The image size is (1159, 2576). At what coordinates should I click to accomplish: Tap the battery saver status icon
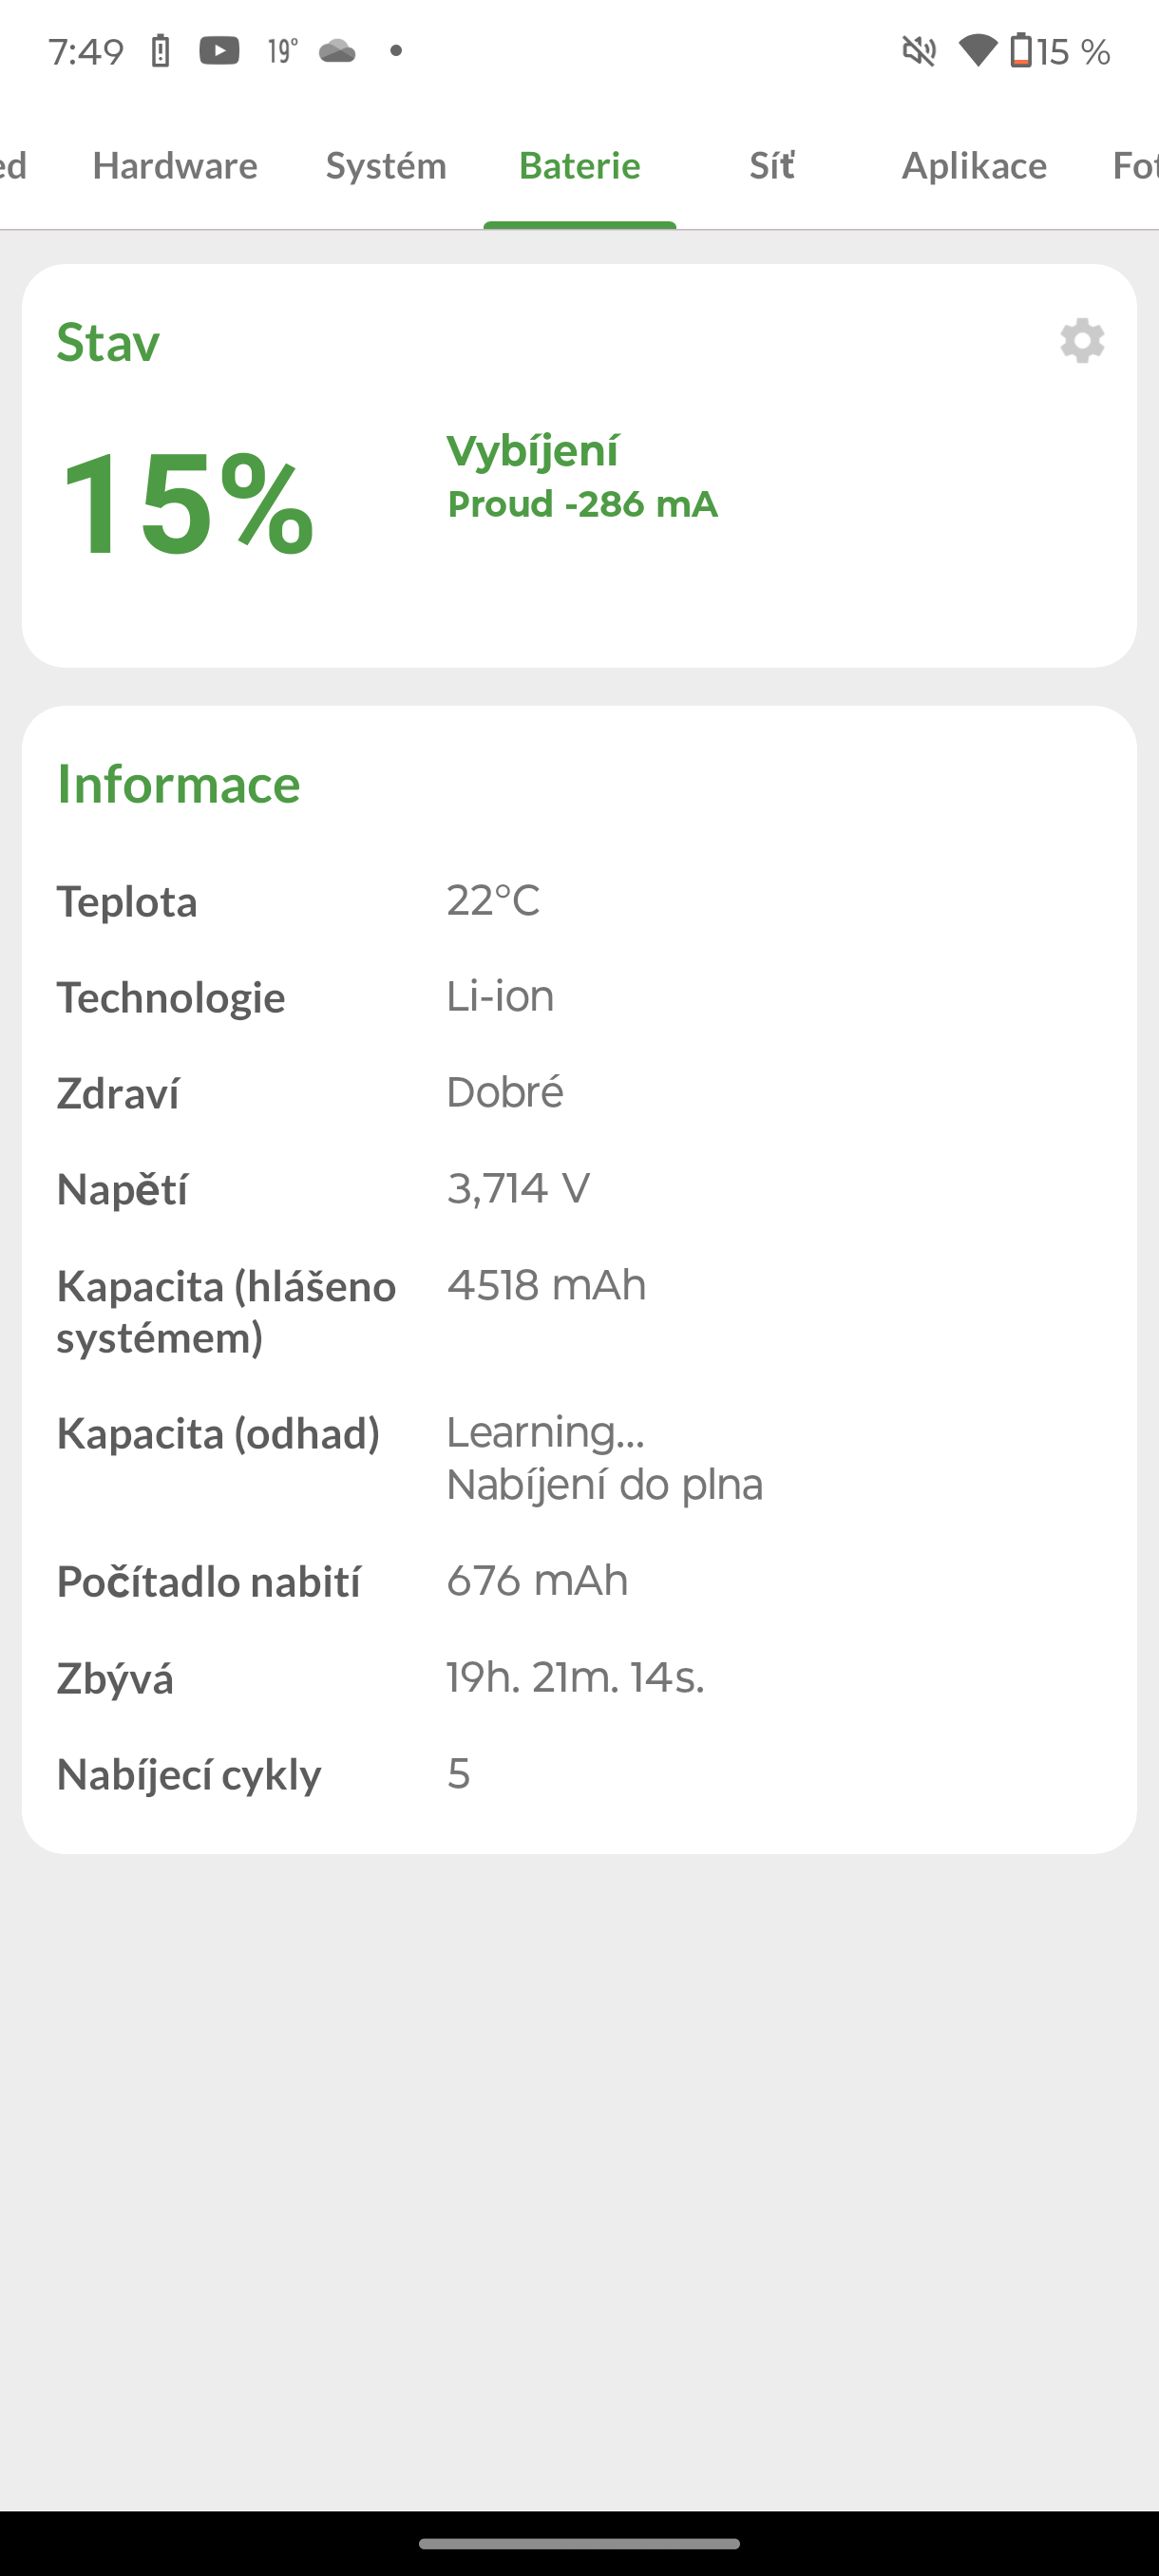coord(160,50)
